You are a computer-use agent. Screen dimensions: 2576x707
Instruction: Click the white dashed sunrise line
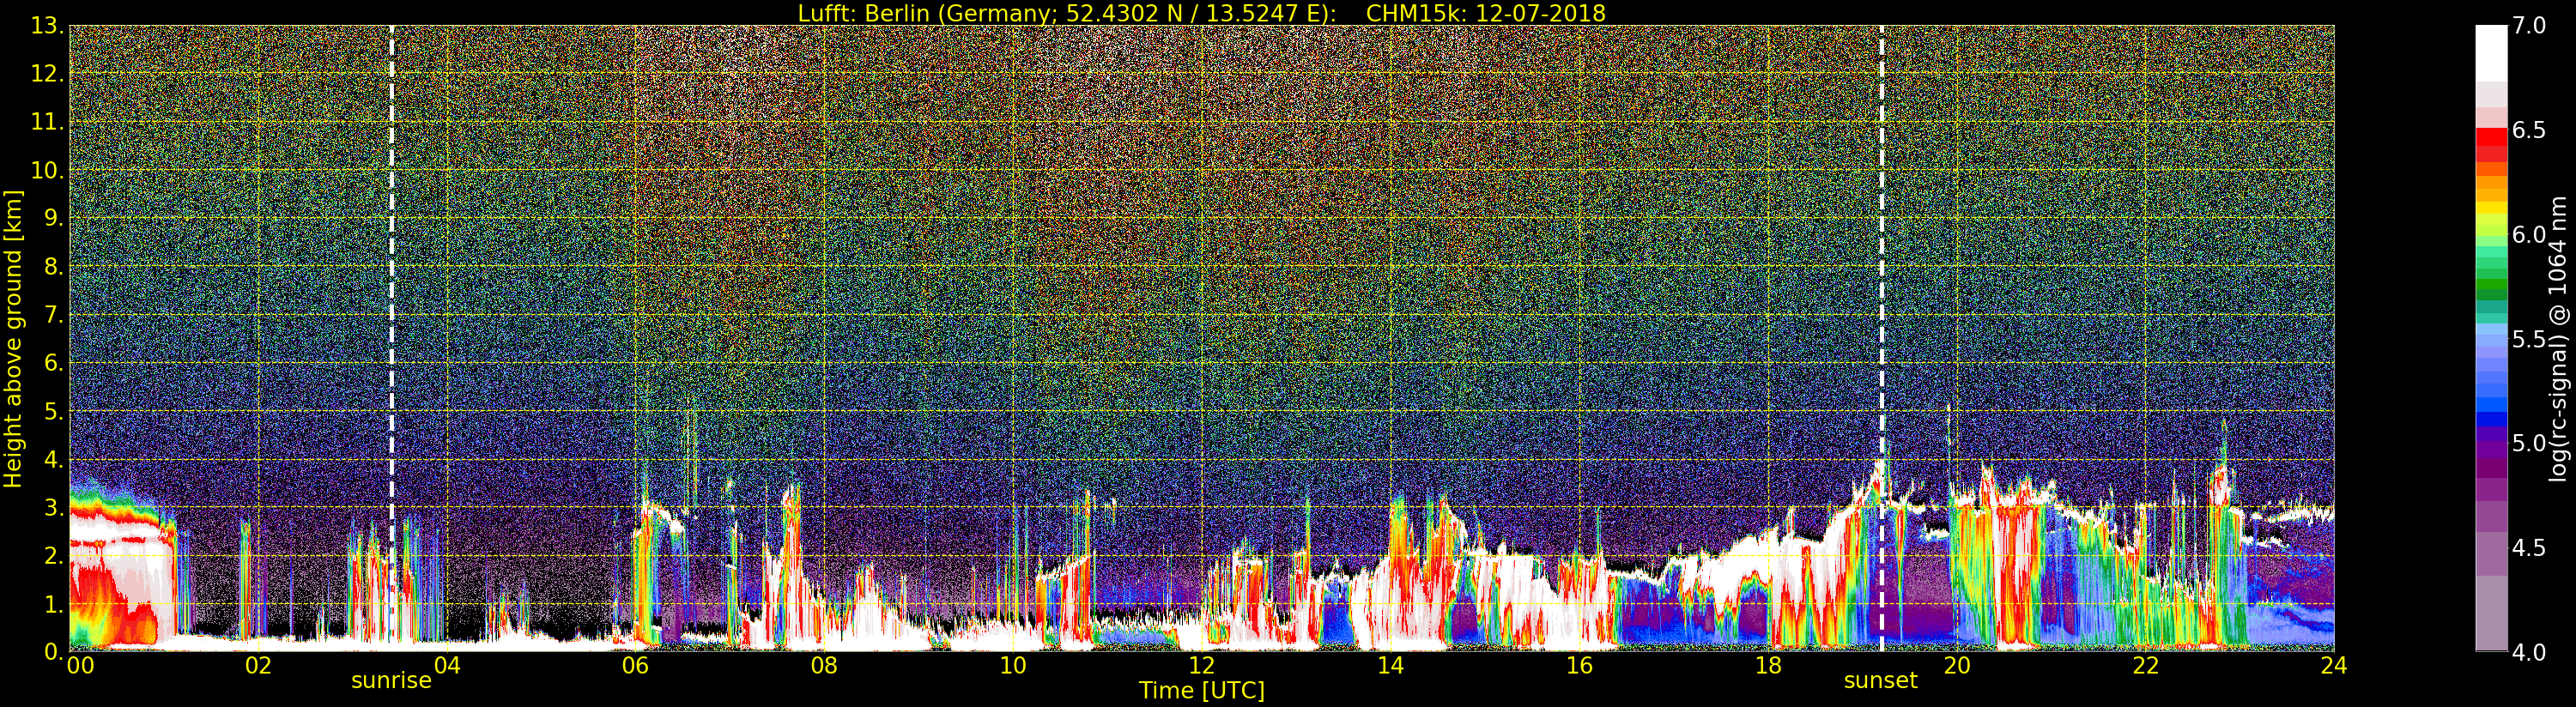pyautogui.click(x=391, y=339)
